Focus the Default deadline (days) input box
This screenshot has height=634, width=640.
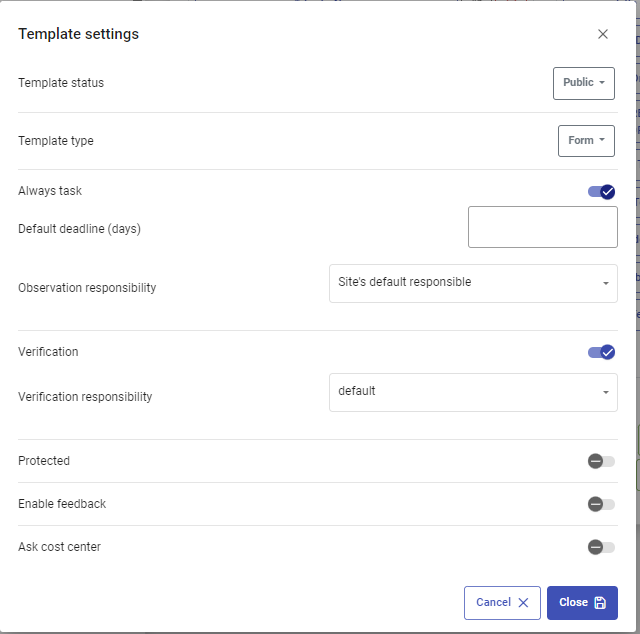click(542, 227)
